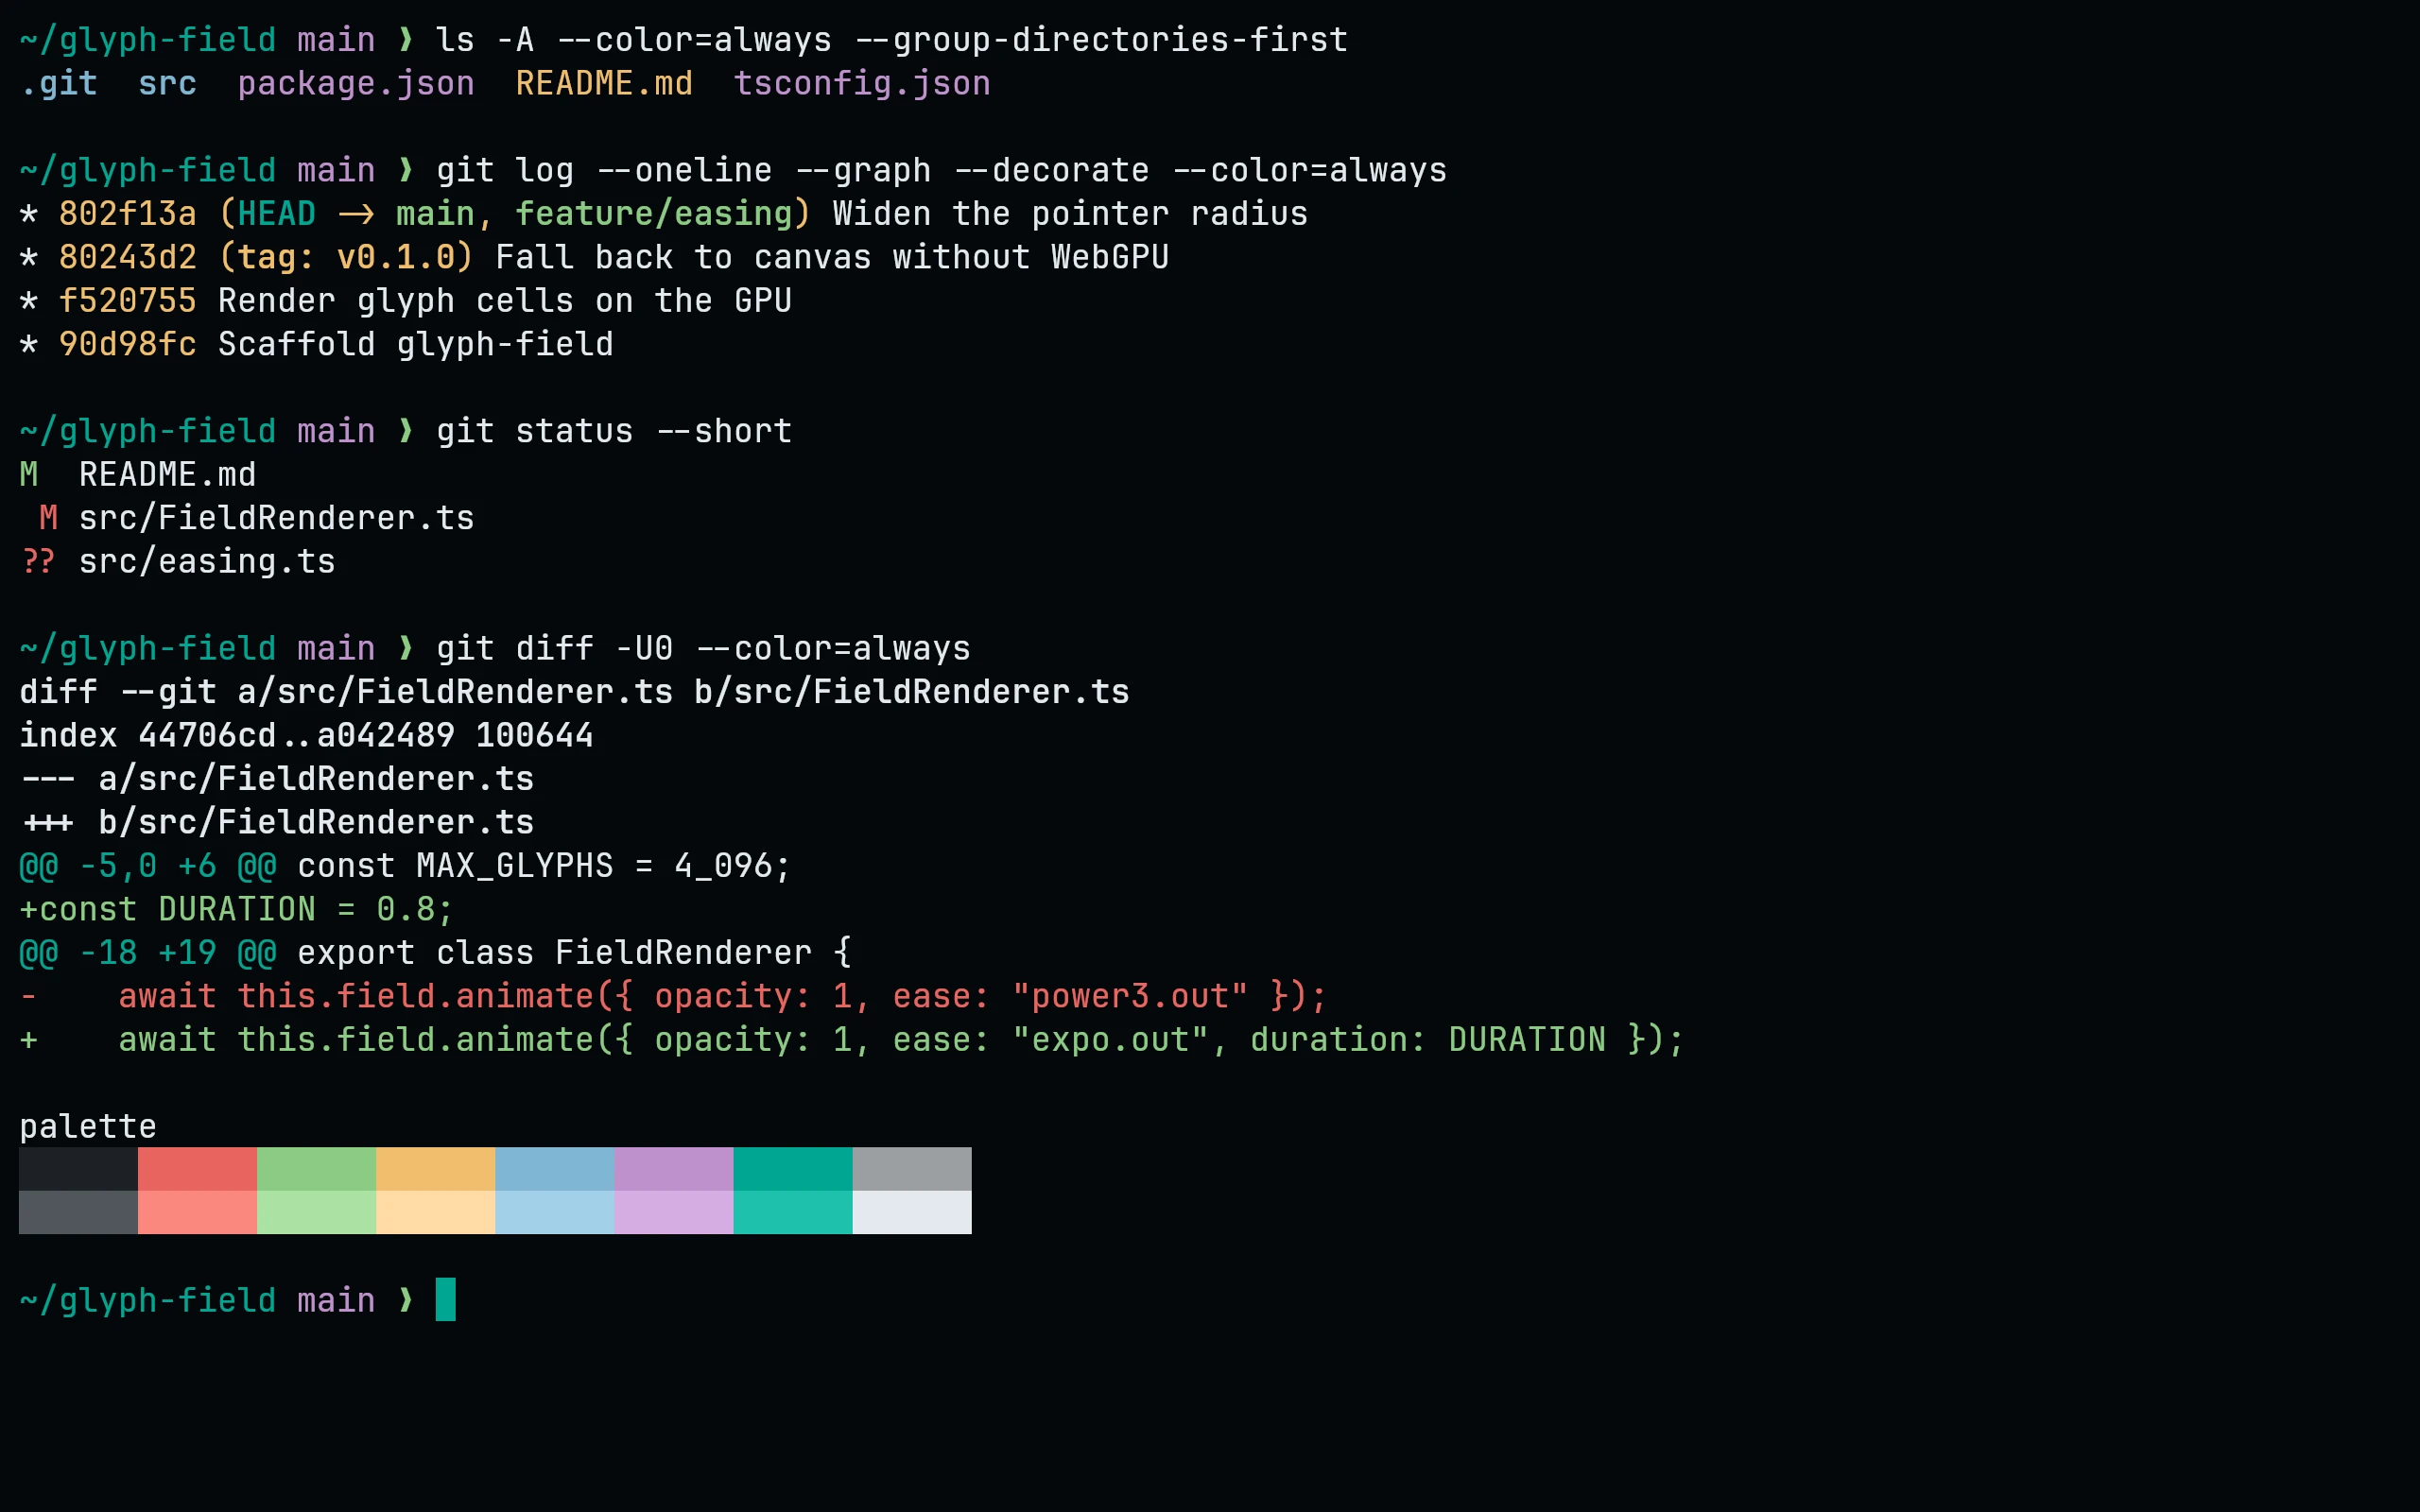
Task: Click the red ?? untracked status marker
Action: [x=39, y=561]
